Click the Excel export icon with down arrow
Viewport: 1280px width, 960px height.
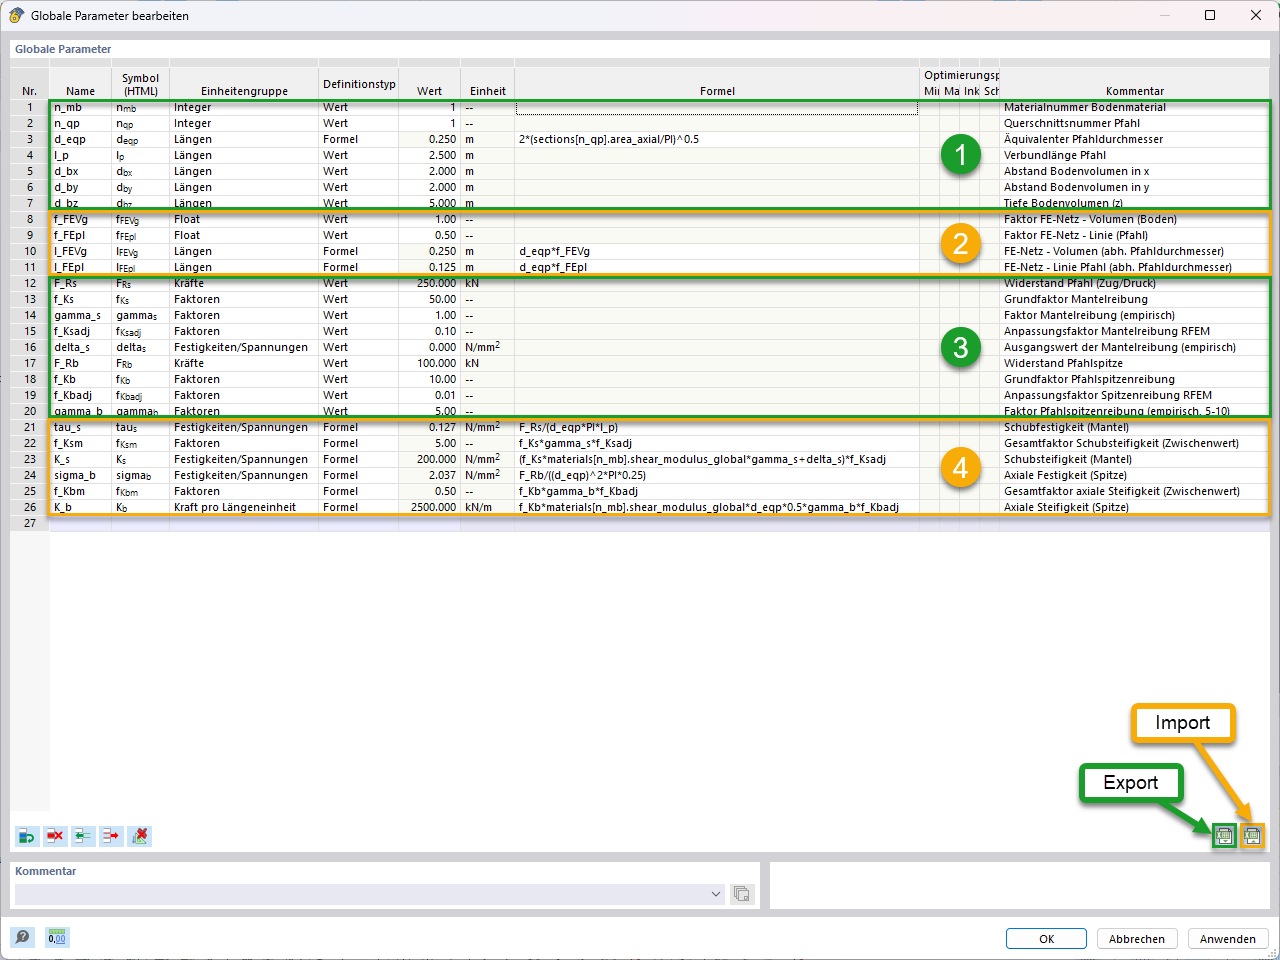coord(1224,836)
